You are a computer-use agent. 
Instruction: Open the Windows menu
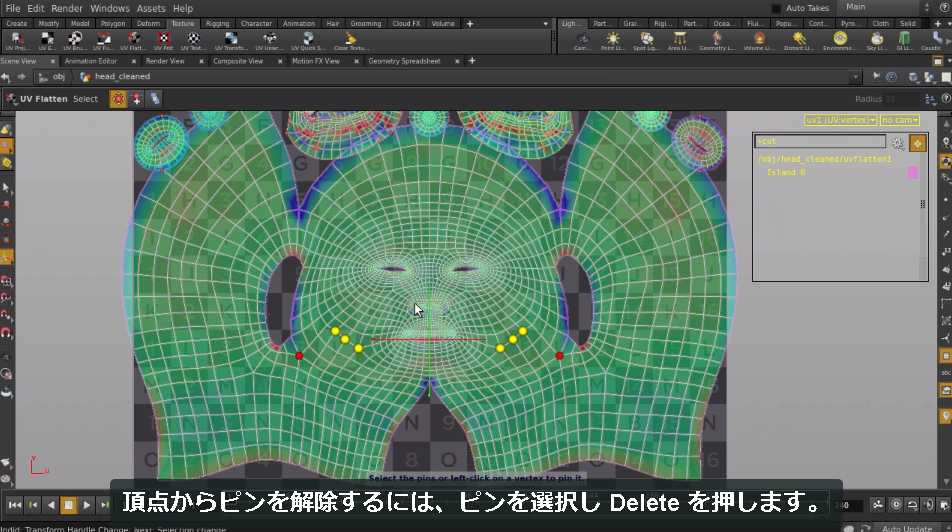coord(110,9)
